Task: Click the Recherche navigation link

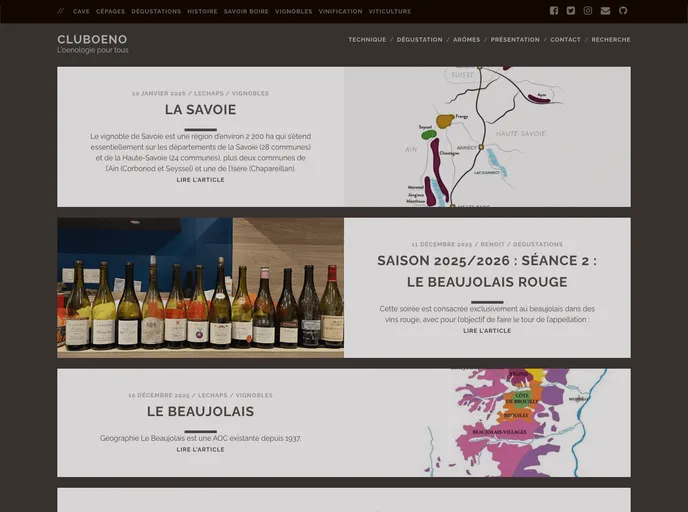Action: tap(610, 40)
